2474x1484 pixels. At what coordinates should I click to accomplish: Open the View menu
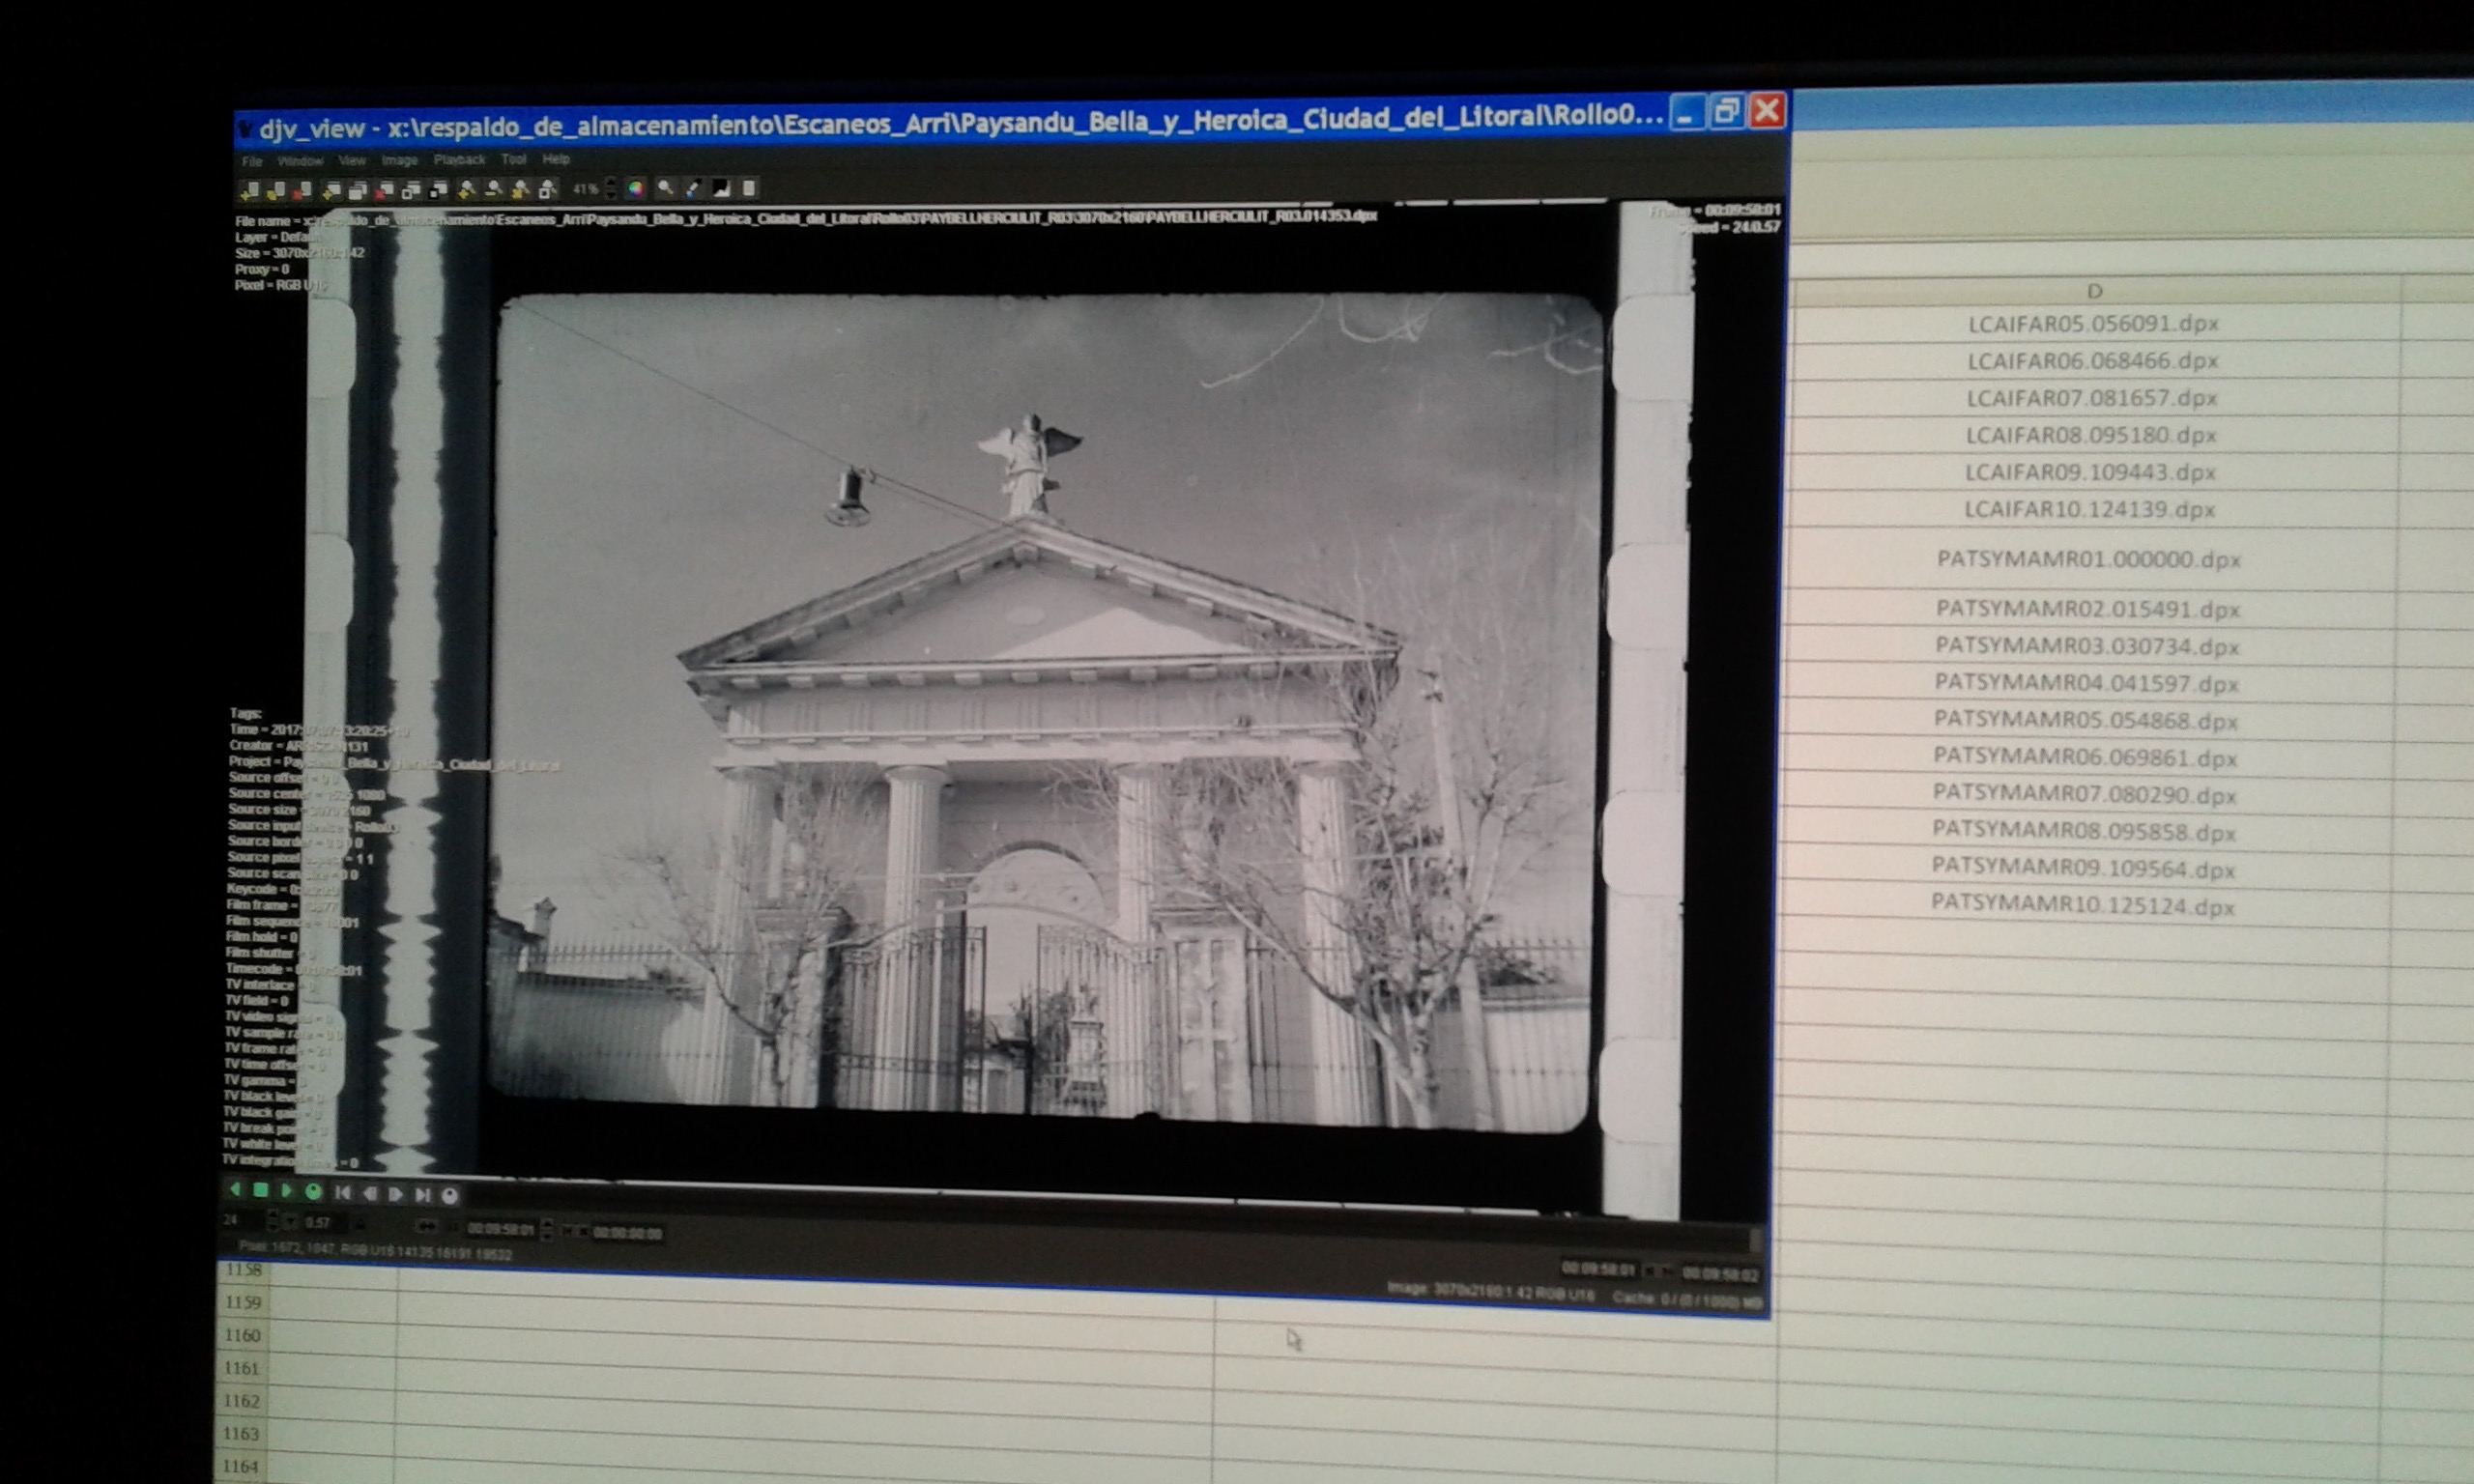pyautogui.click(x=352, y=160)
